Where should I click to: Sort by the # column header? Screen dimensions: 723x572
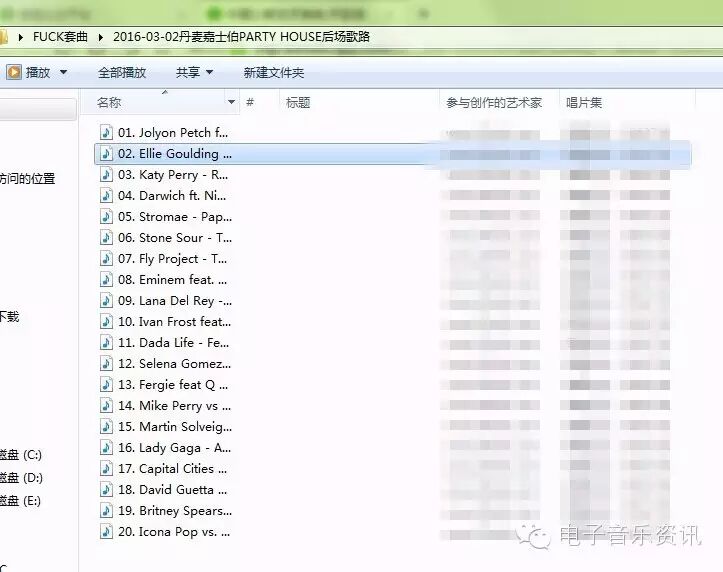(250, 102)
